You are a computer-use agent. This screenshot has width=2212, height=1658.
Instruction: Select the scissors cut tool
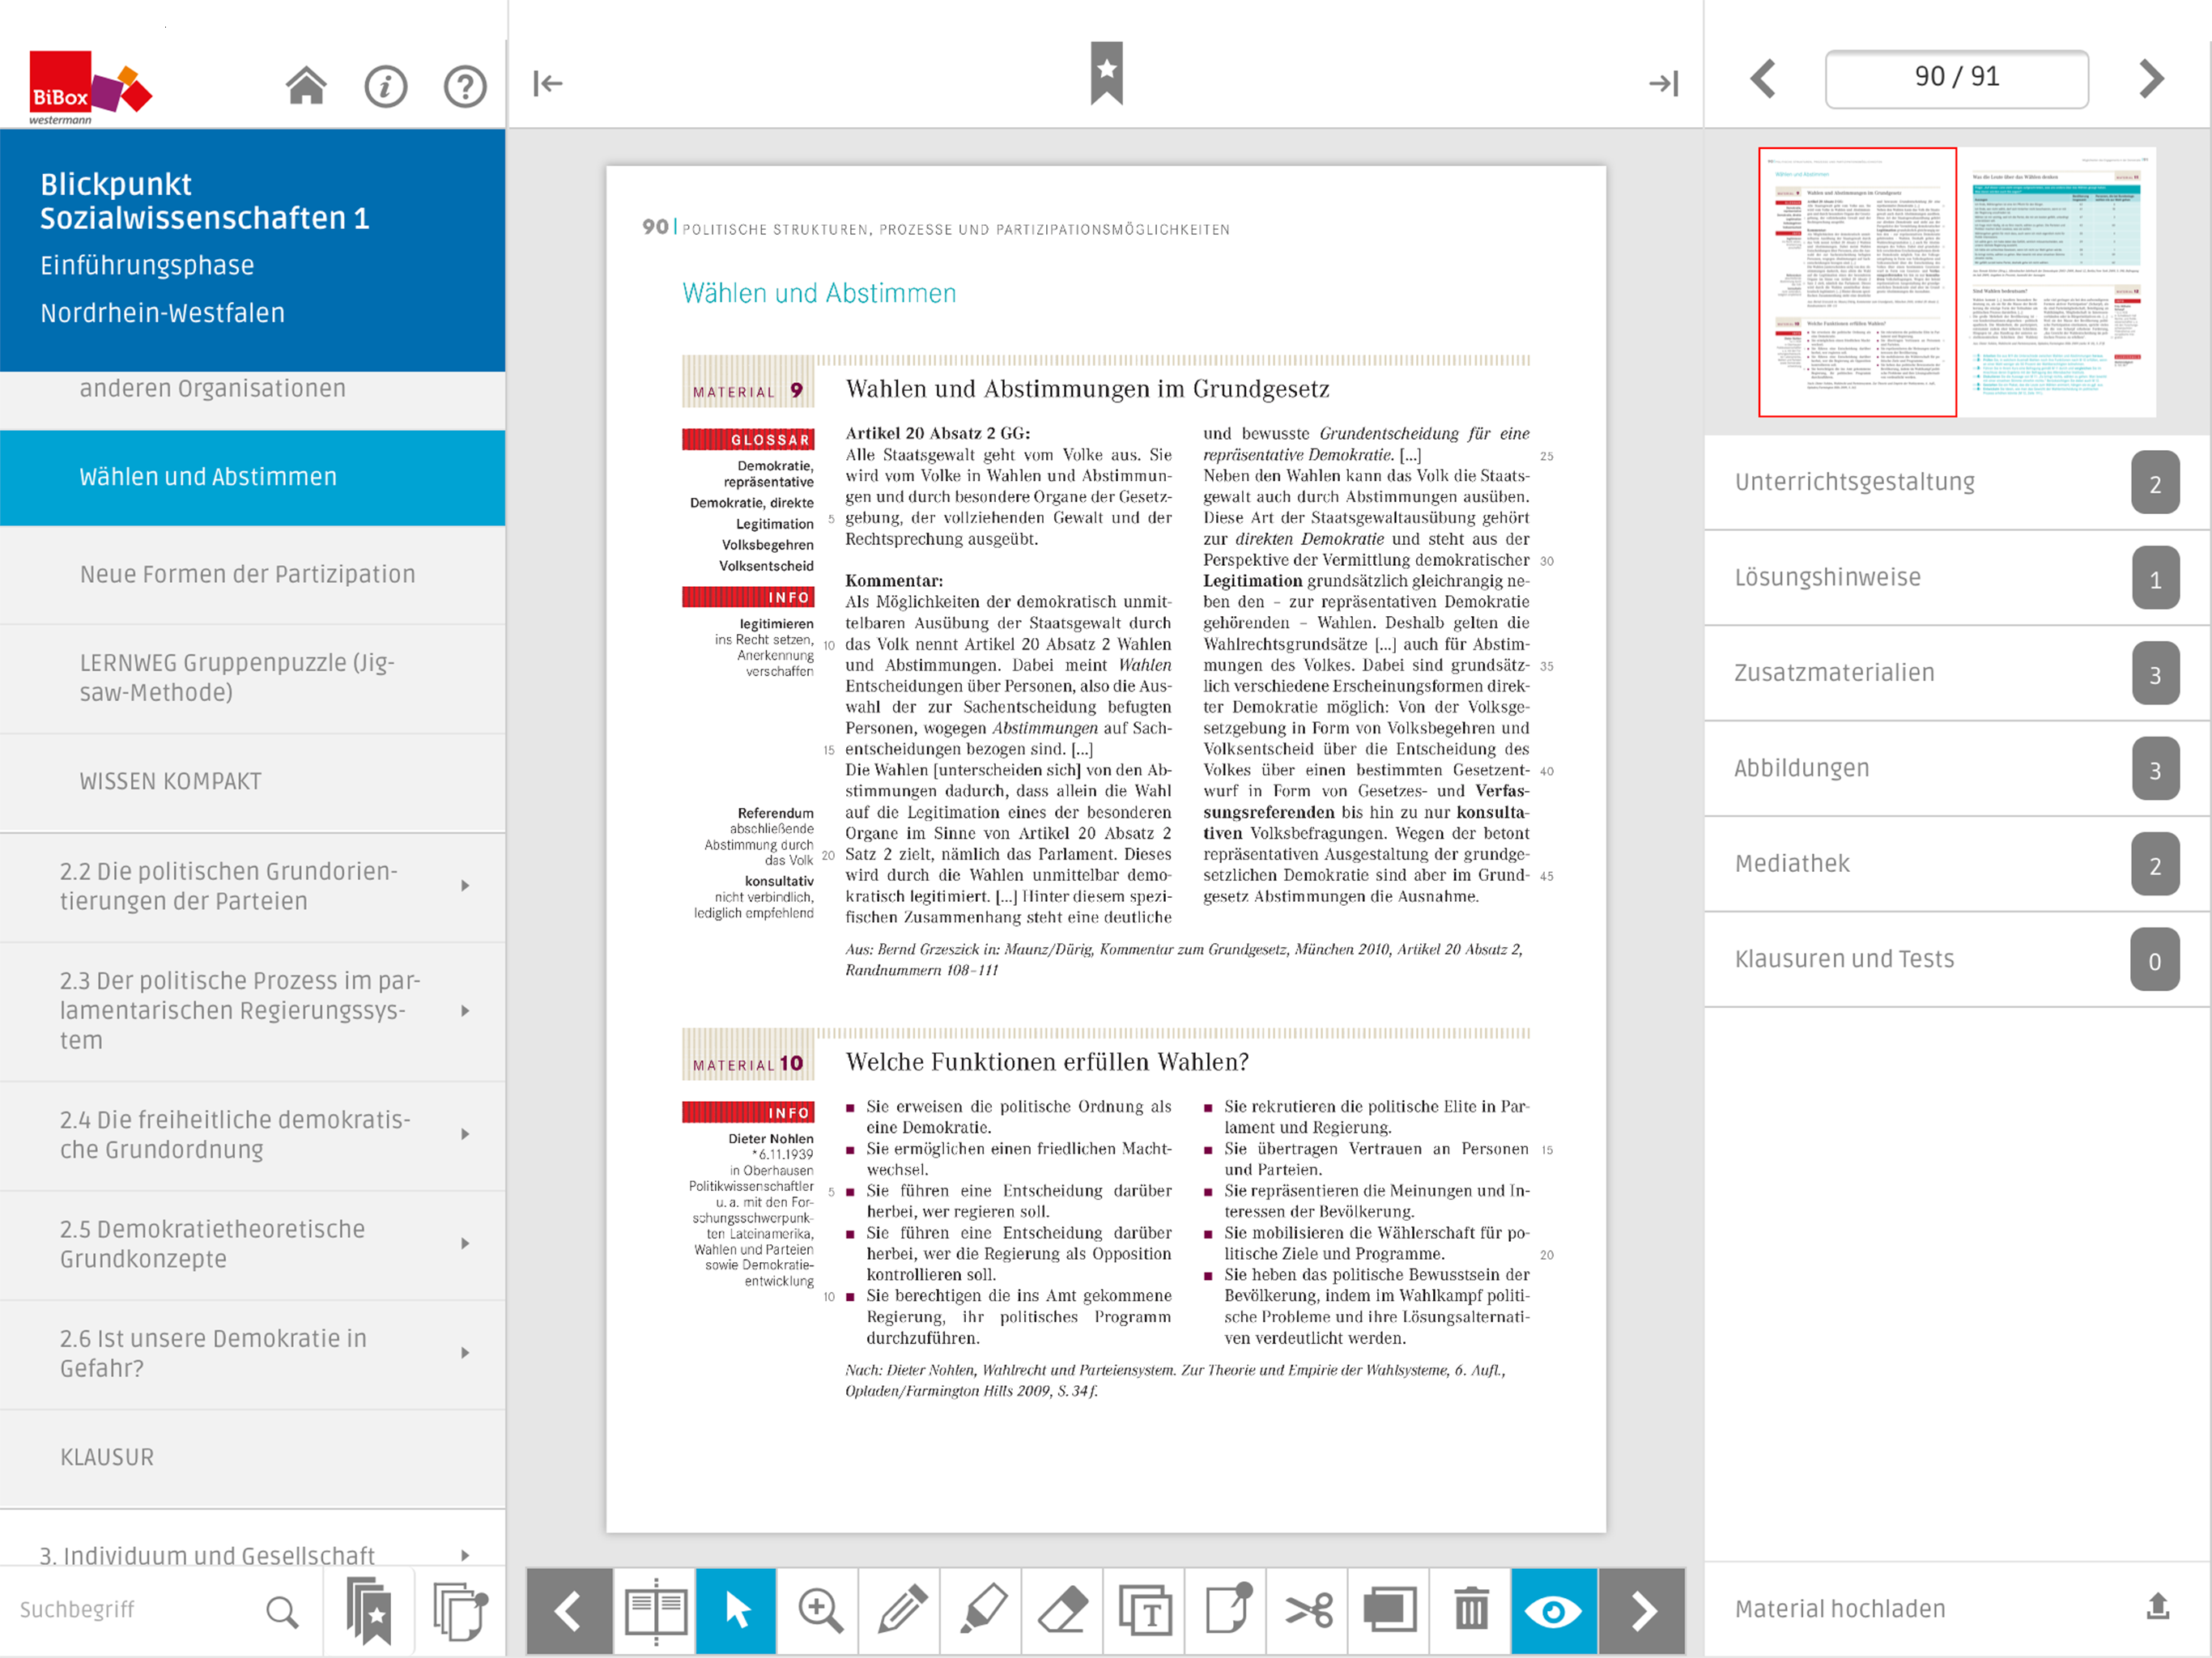coord(1308,1610)
